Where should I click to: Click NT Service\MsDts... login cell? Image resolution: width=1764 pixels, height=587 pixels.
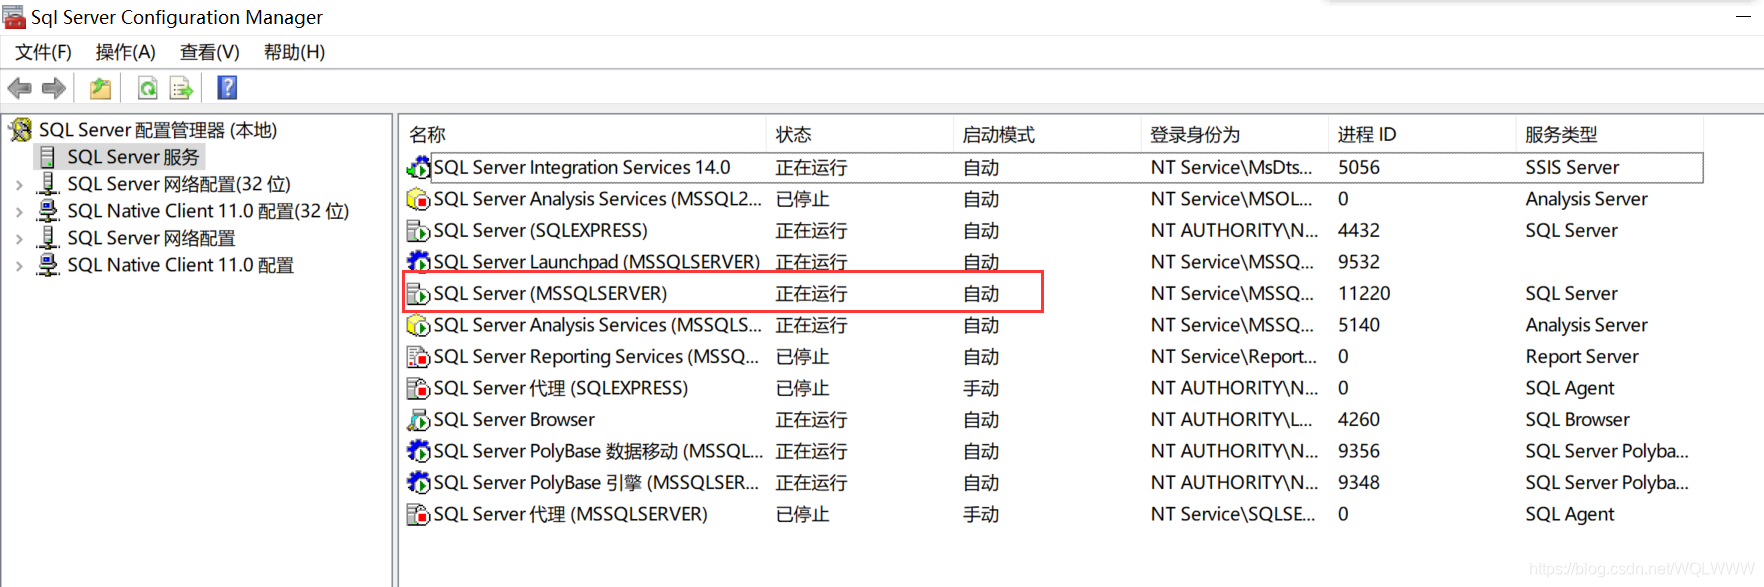coord(1231,168)
